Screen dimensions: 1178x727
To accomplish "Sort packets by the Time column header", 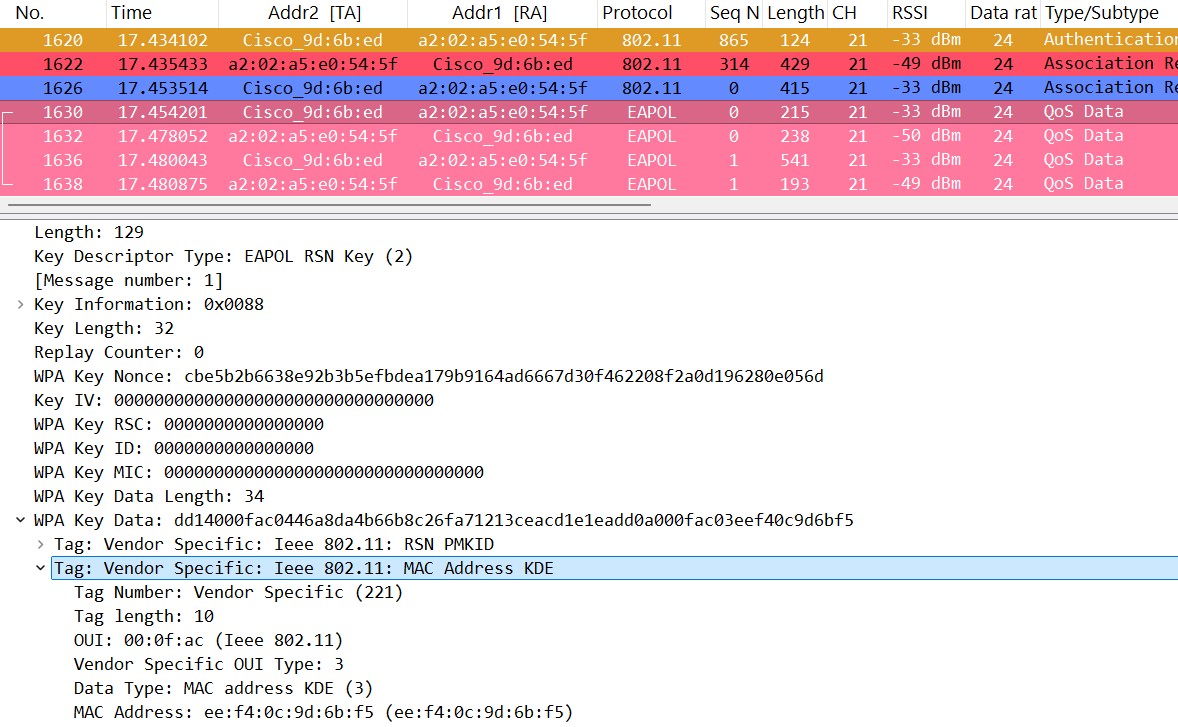I will tap(131, 13).
